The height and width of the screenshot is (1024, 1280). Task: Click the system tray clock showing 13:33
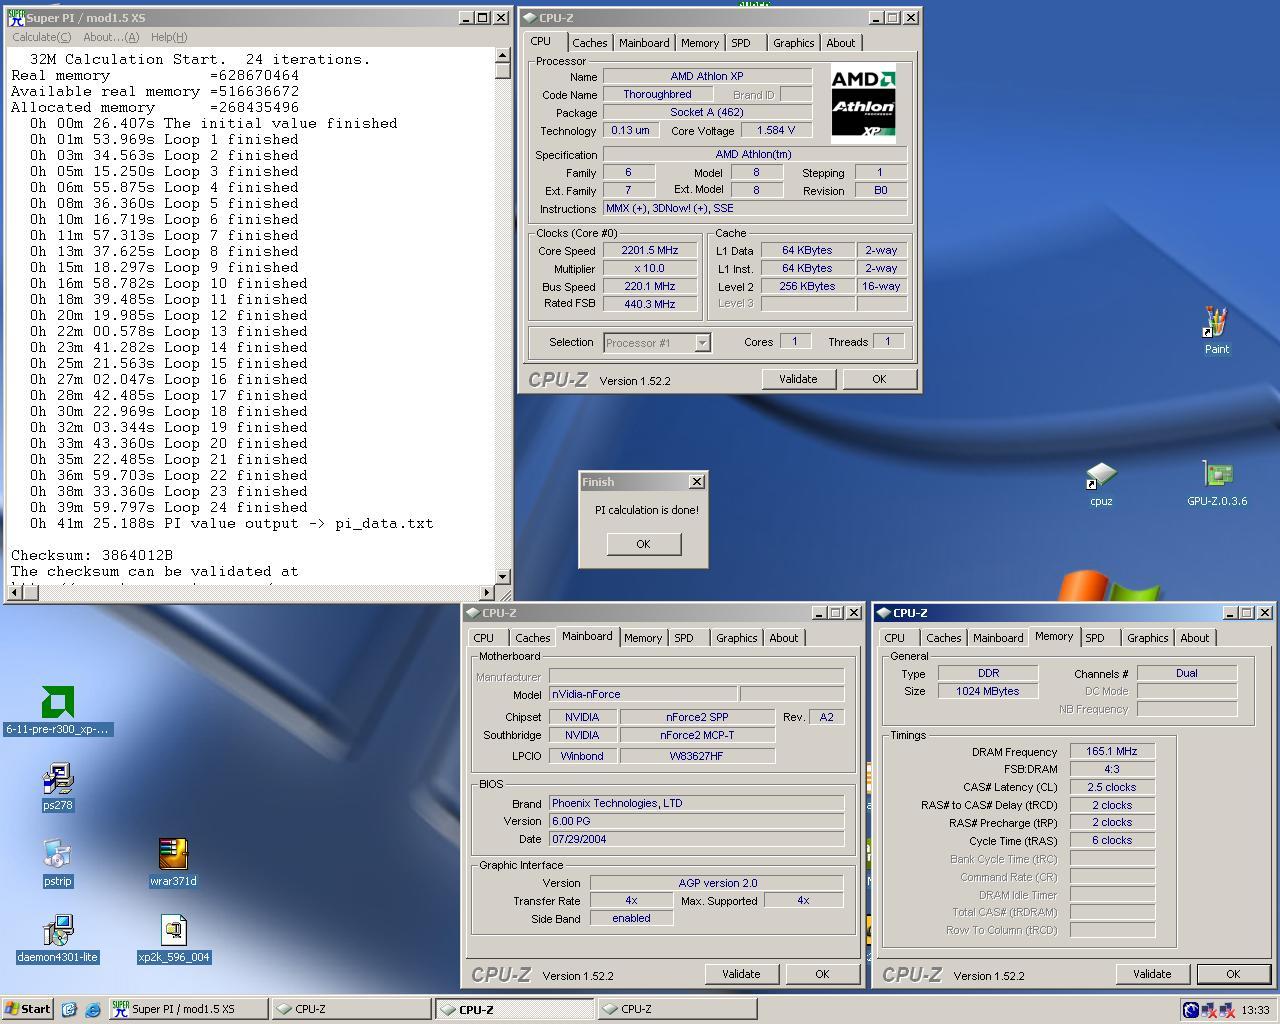(1255, 1010)
